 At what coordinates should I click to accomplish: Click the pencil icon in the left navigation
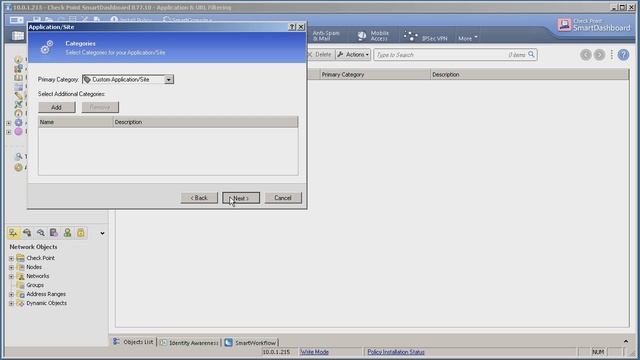18,96
